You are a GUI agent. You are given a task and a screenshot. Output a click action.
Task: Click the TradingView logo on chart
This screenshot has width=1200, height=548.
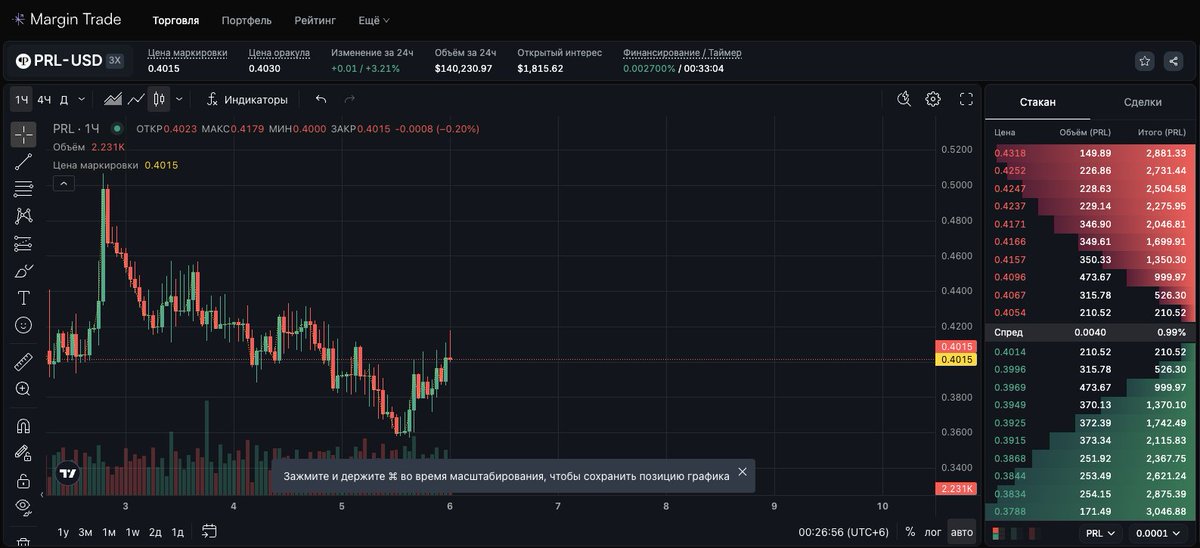[67, 474]
